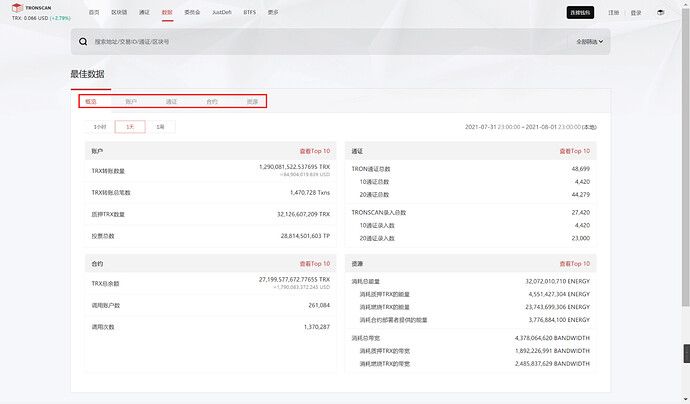This screenshot has height=404, width=690.
Task: Click the value 28,814,501,603 TP
Action: tap(305, 236)
